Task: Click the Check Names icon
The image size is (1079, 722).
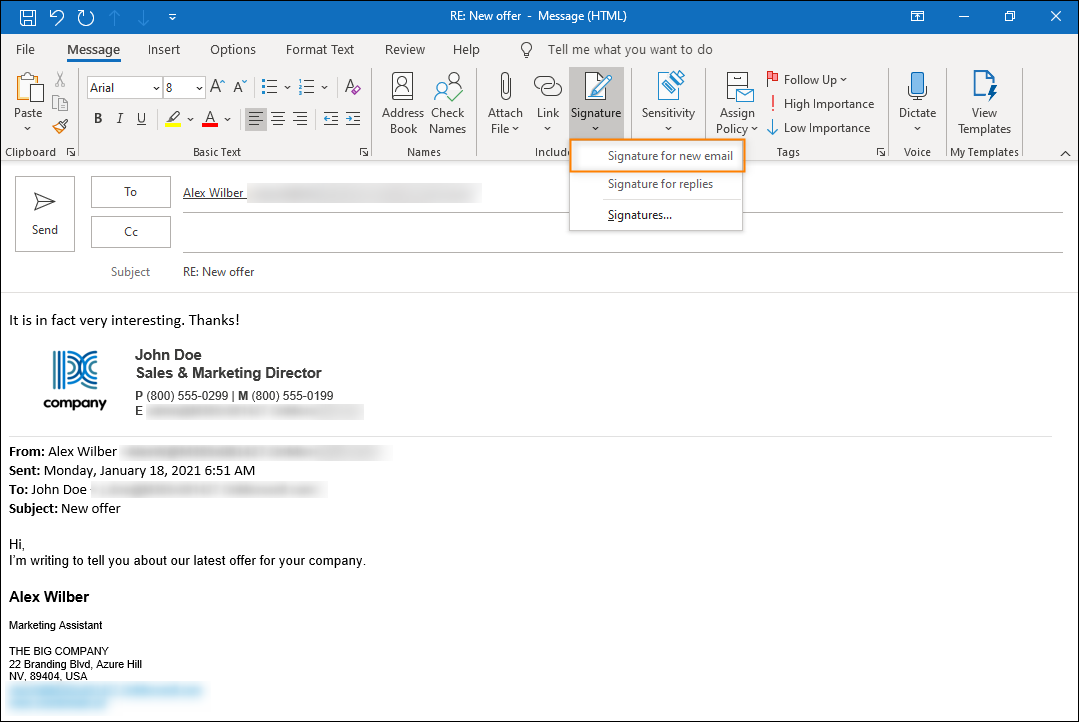Action: 447,100
